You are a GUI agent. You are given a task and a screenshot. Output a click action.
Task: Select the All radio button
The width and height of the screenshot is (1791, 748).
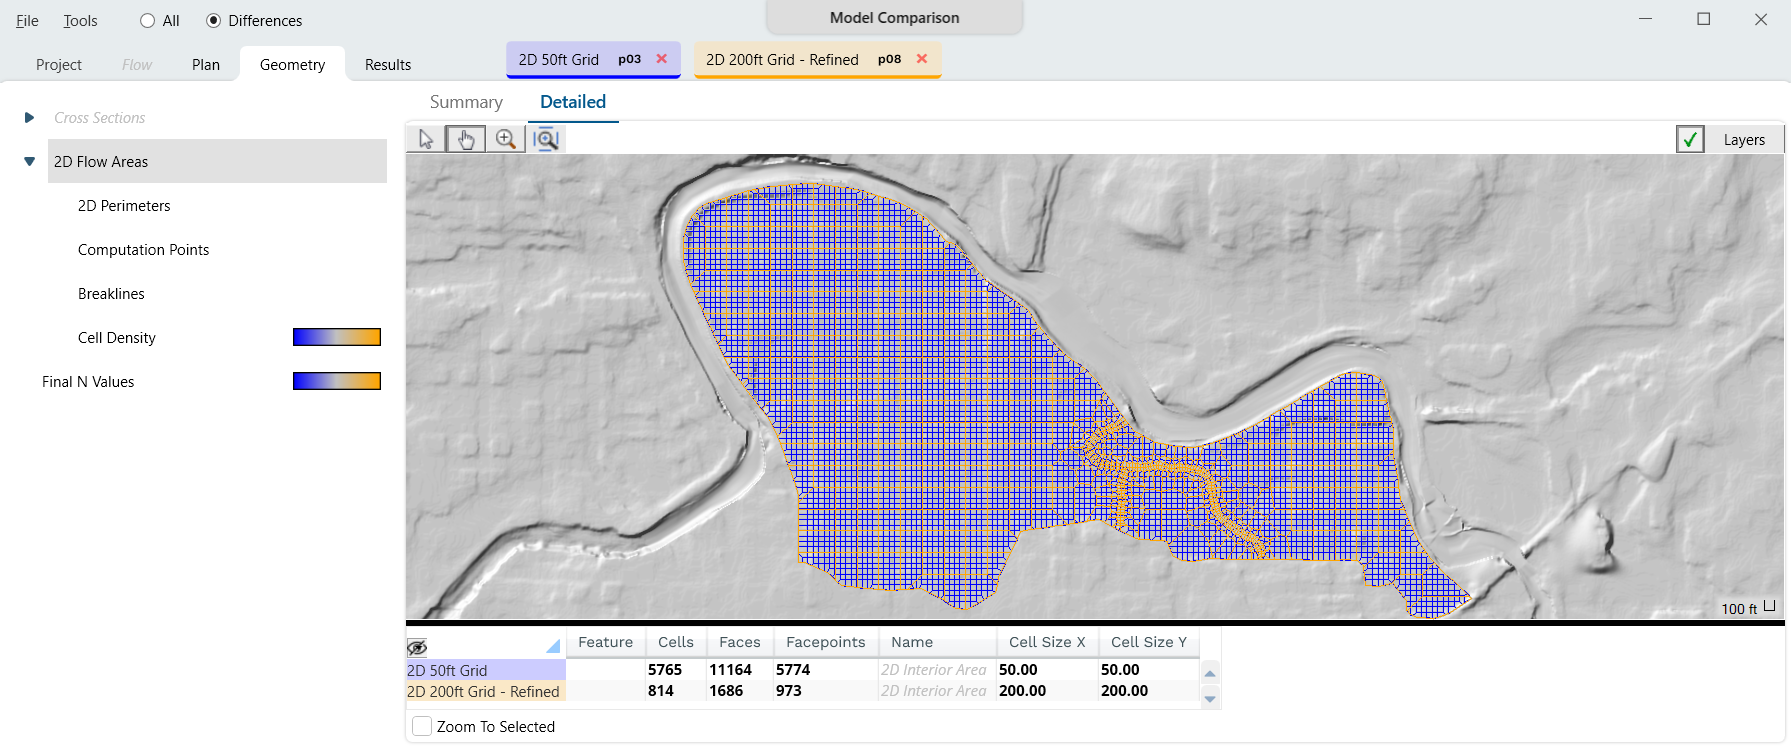click(148, 21)
